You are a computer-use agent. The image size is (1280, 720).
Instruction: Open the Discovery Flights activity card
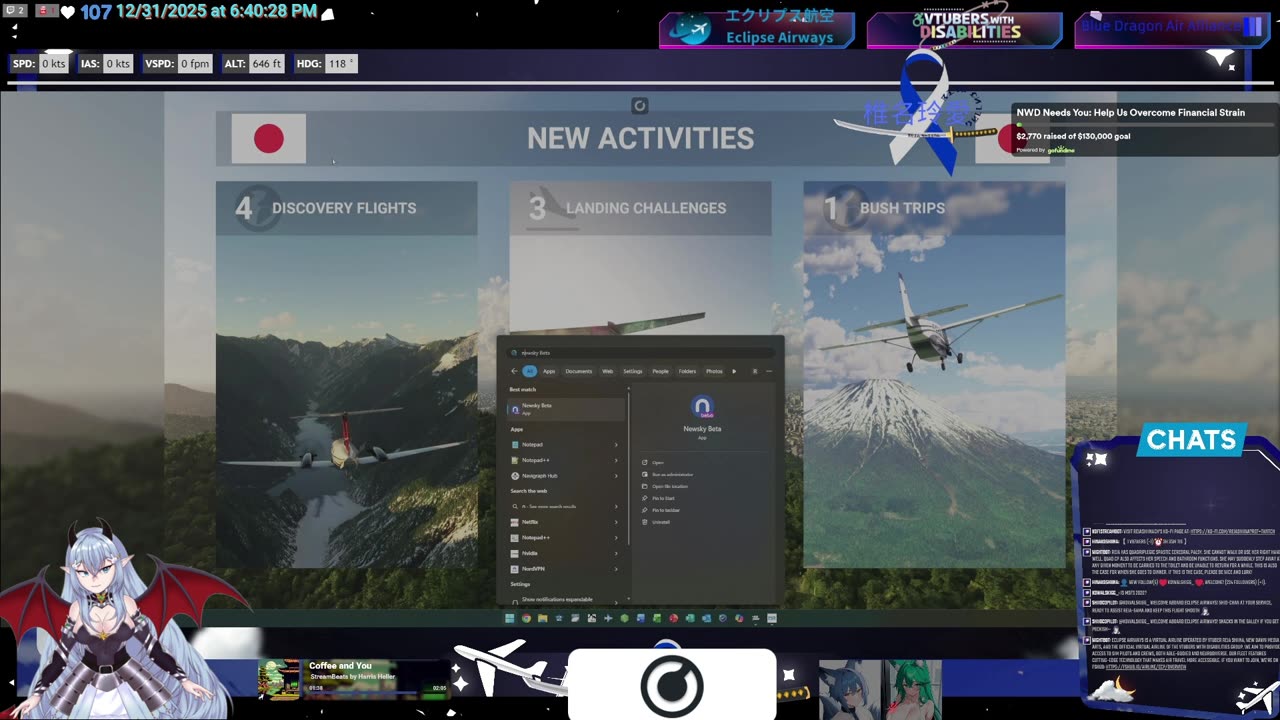(x=346, y=374)
